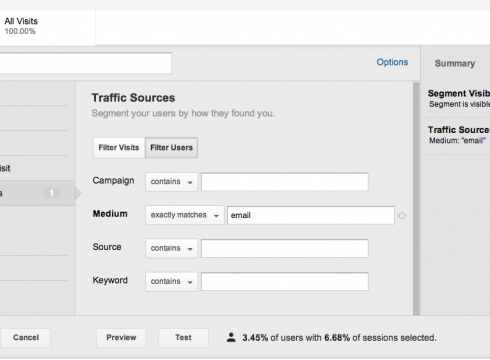Click the Medium field containing email
The height and width of the screenshot is (360, 490).
(311, 215)
